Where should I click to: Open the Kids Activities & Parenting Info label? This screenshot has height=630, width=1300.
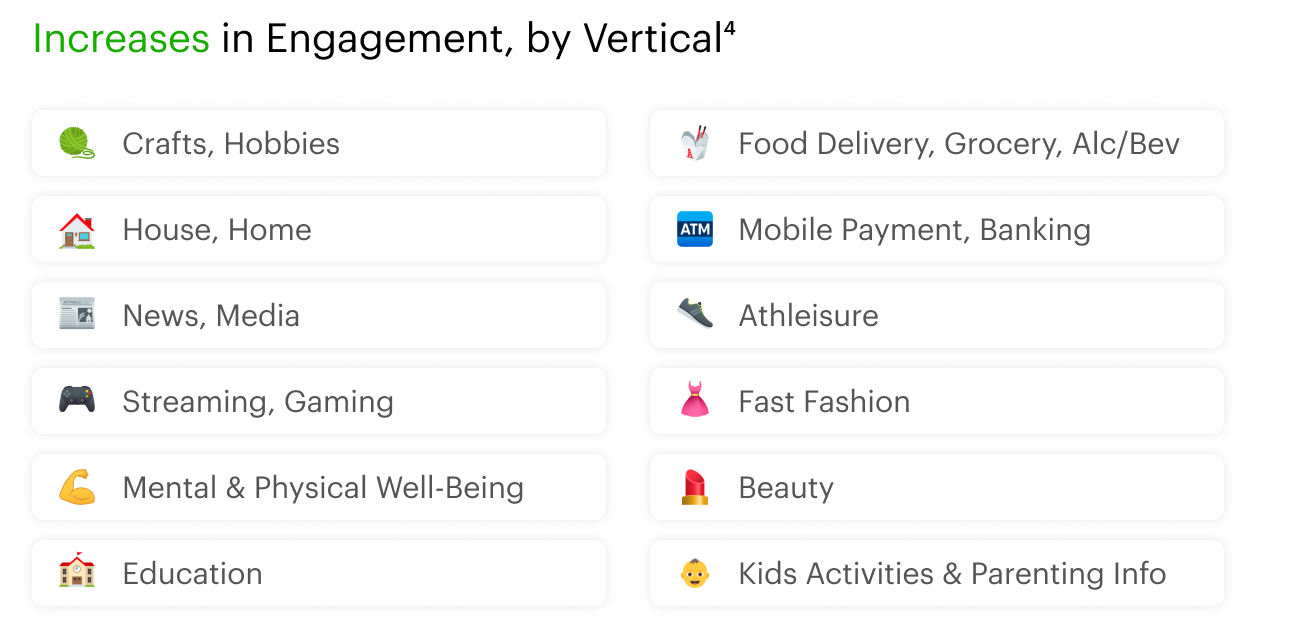[x=952, y=574]
